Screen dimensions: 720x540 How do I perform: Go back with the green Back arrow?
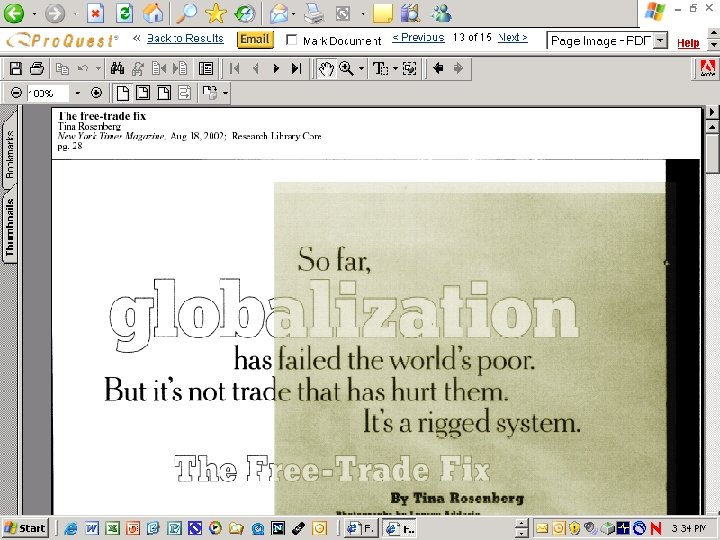click(x=14, y=13)
